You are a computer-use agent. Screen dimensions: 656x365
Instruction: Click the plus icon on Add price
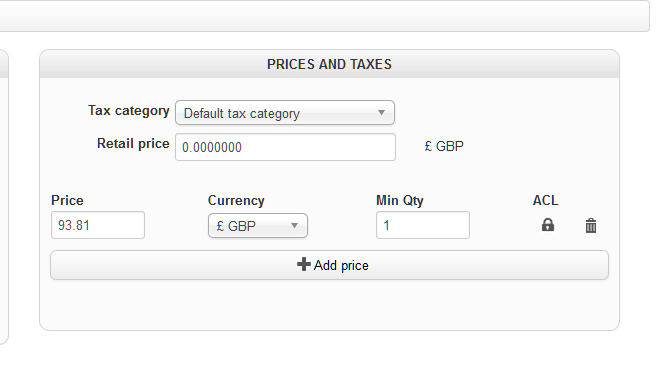[304, 265]
